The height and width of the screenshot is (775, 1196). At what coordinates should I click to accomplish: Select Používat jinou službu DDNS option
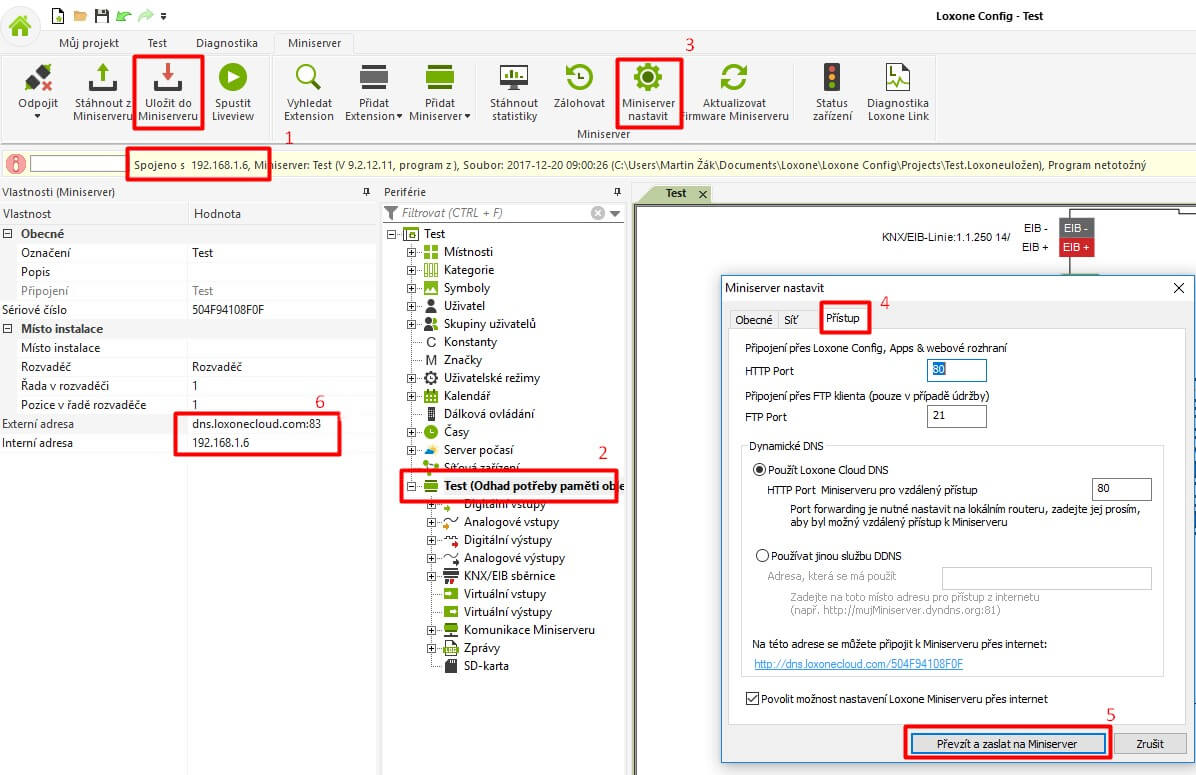pos(763,555)
